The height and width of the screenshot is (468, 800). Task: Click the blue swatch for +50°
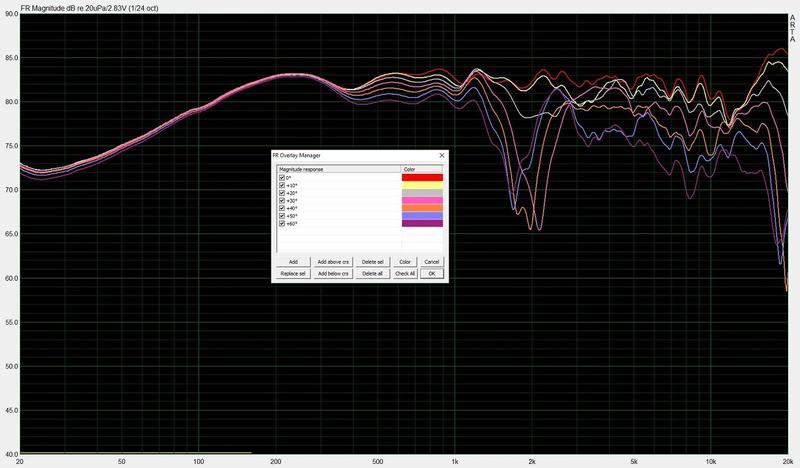[421, 216]
